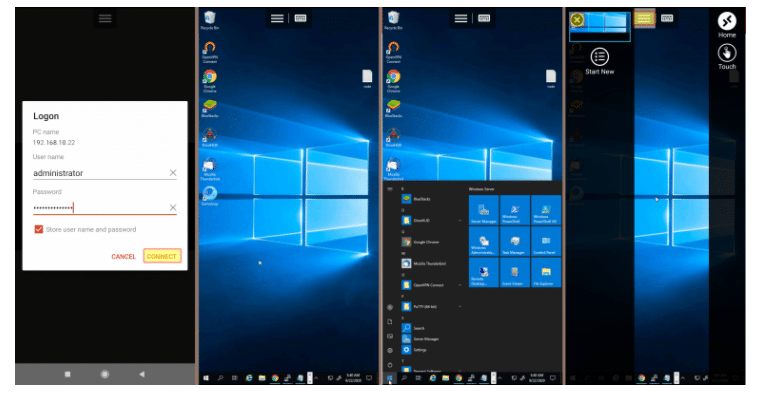Open the Server Manager tile
The height and width of the screenshot is (398, 765).
483,210
